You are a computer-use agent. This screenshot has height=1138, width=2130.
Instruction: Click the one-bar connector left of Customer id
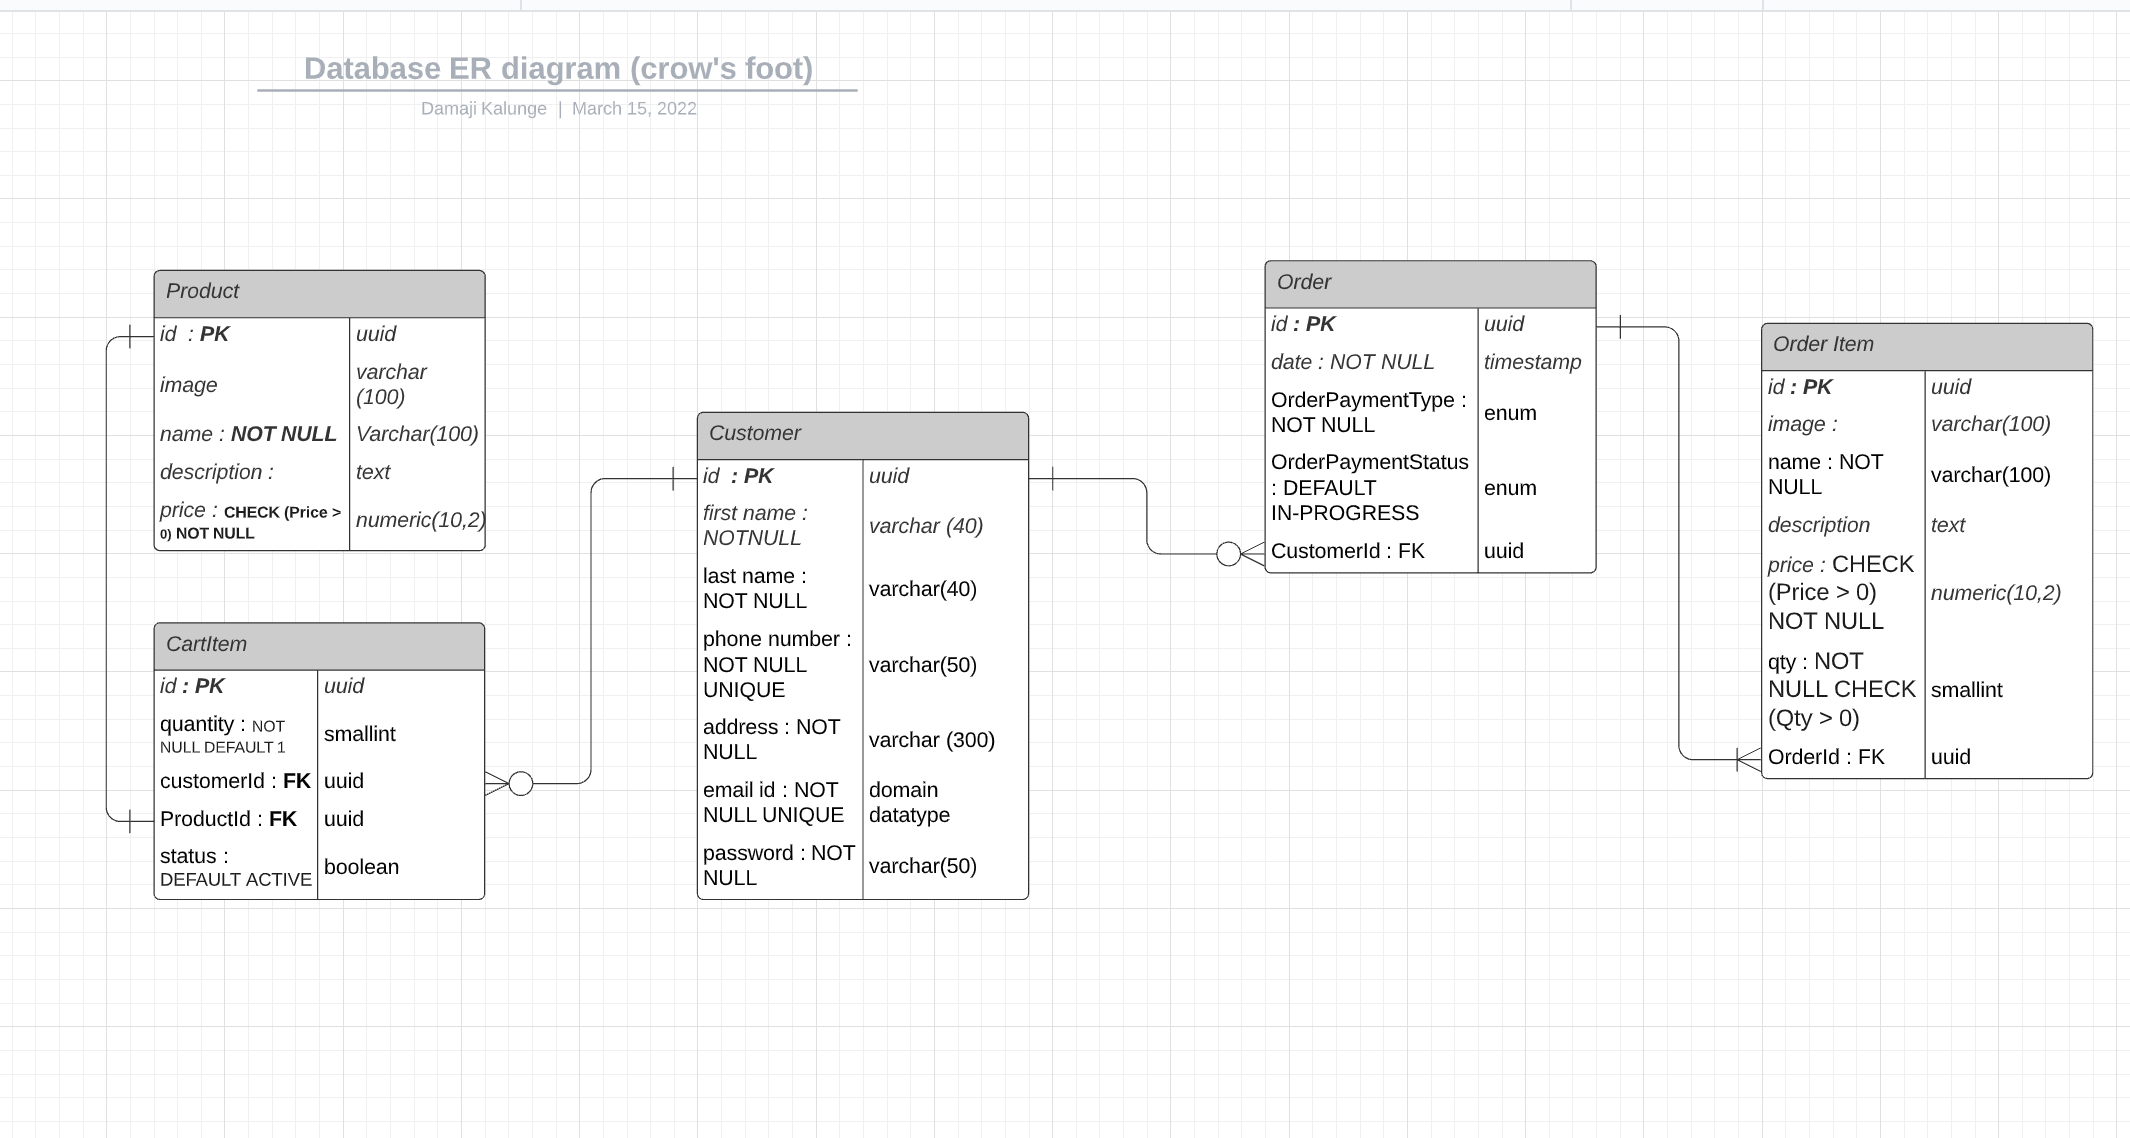coord(674,479)
